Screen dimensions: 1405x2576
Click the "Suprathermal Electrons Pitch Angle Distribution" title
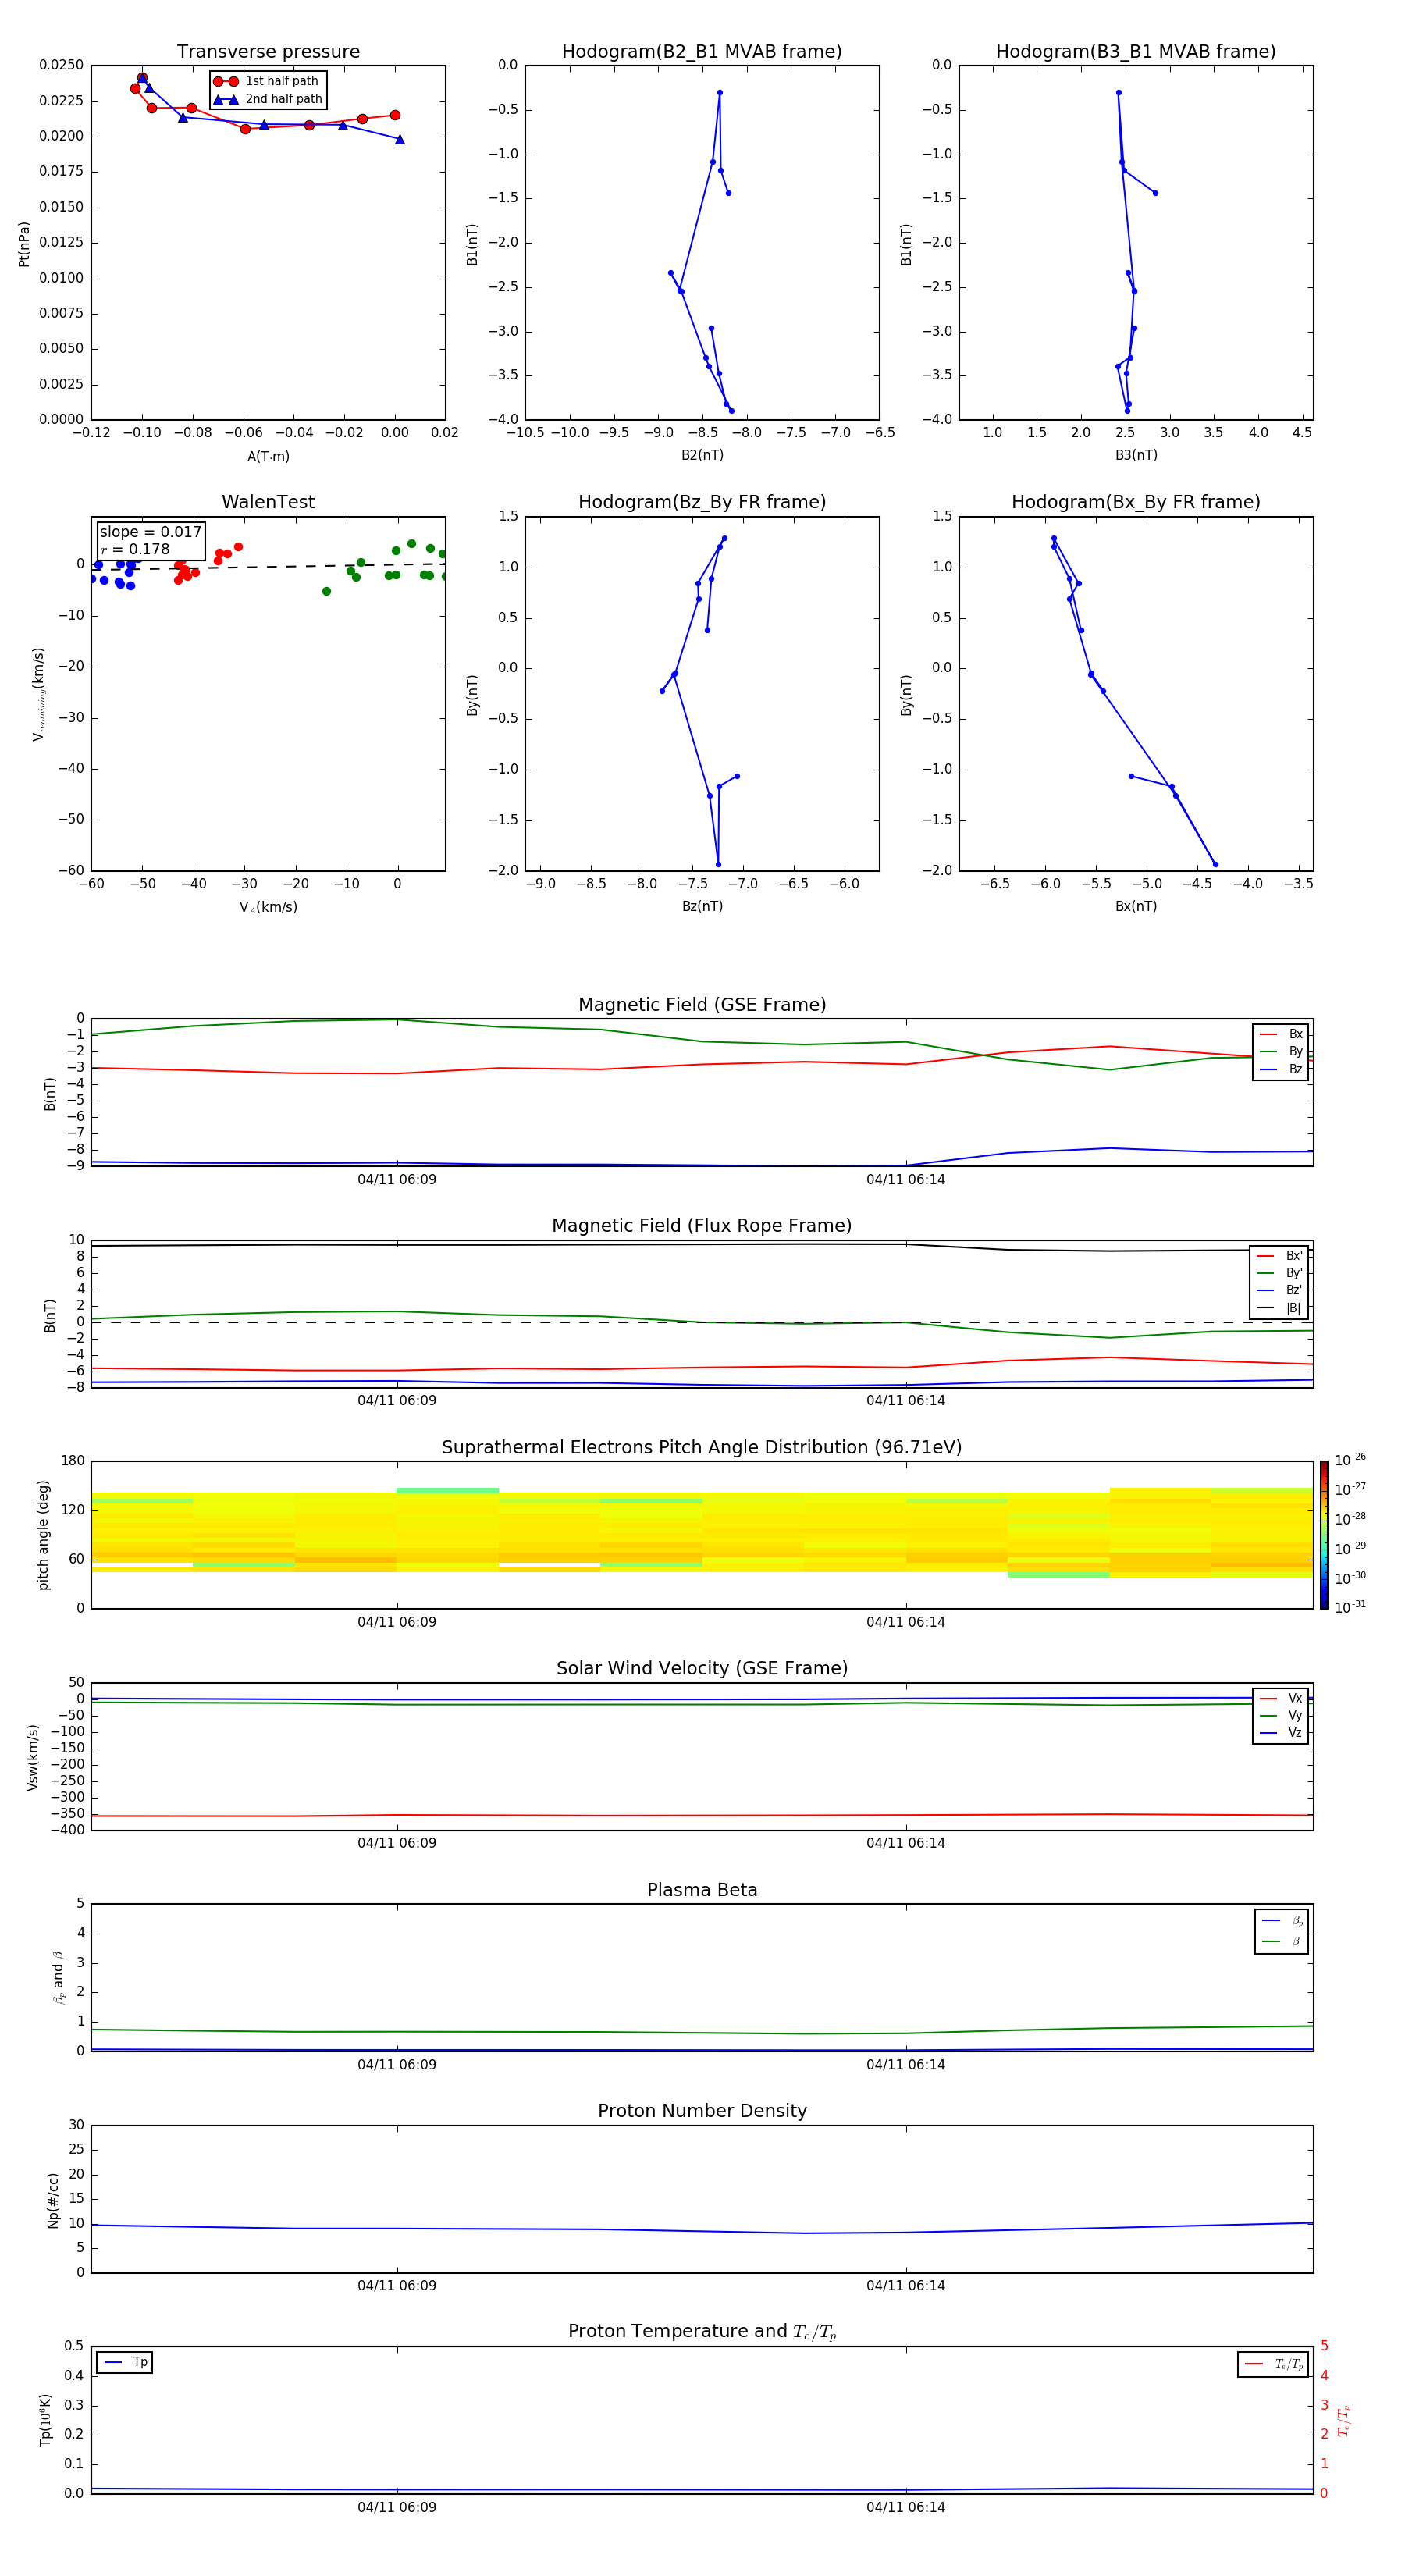pos(701,1447)
